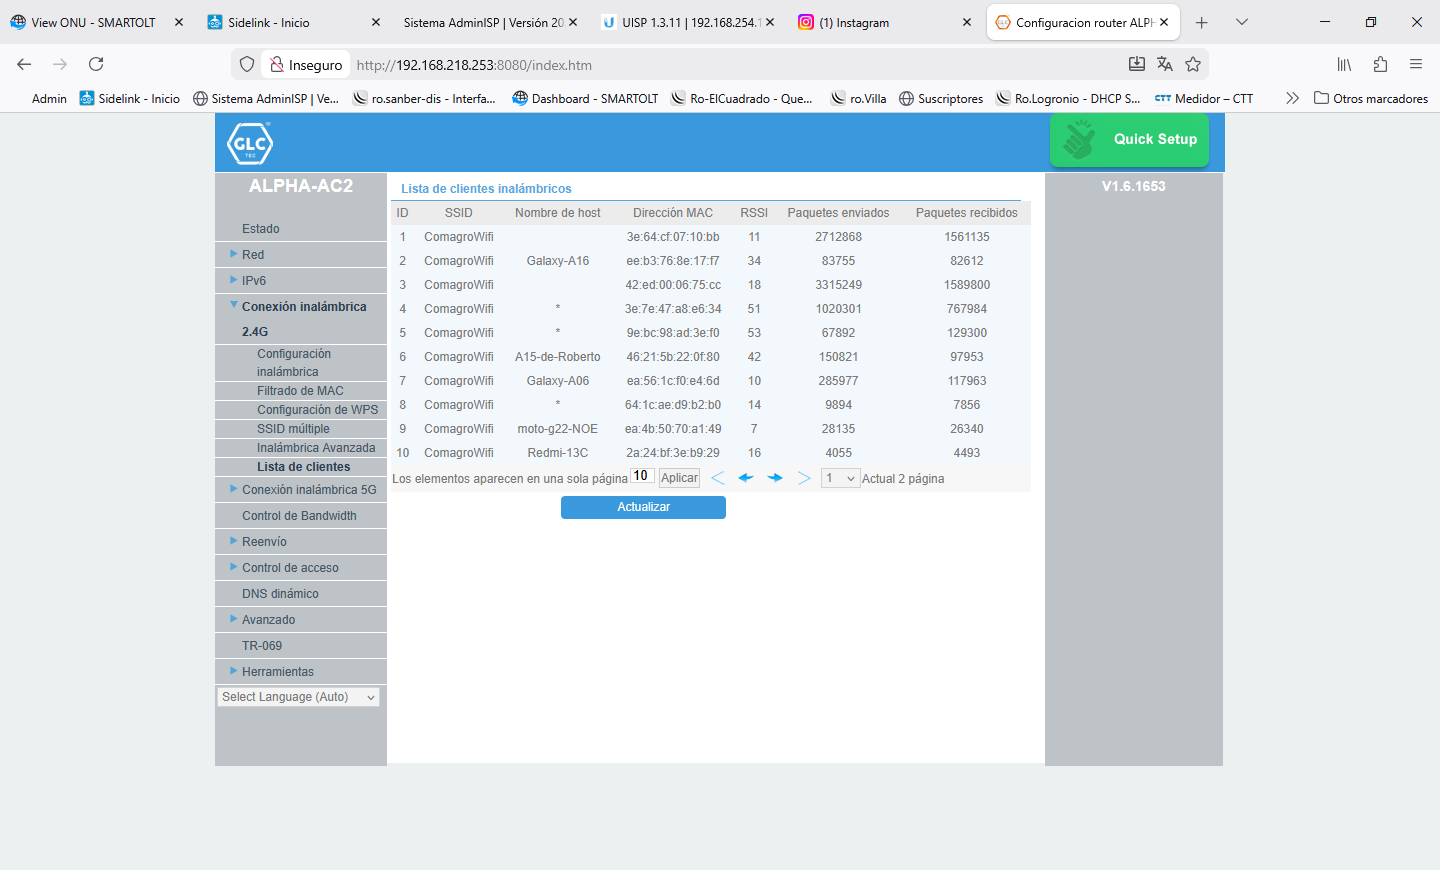
Task: Open the Select Language dropdown
Action: pyautogui.click(x=299, y=697)
